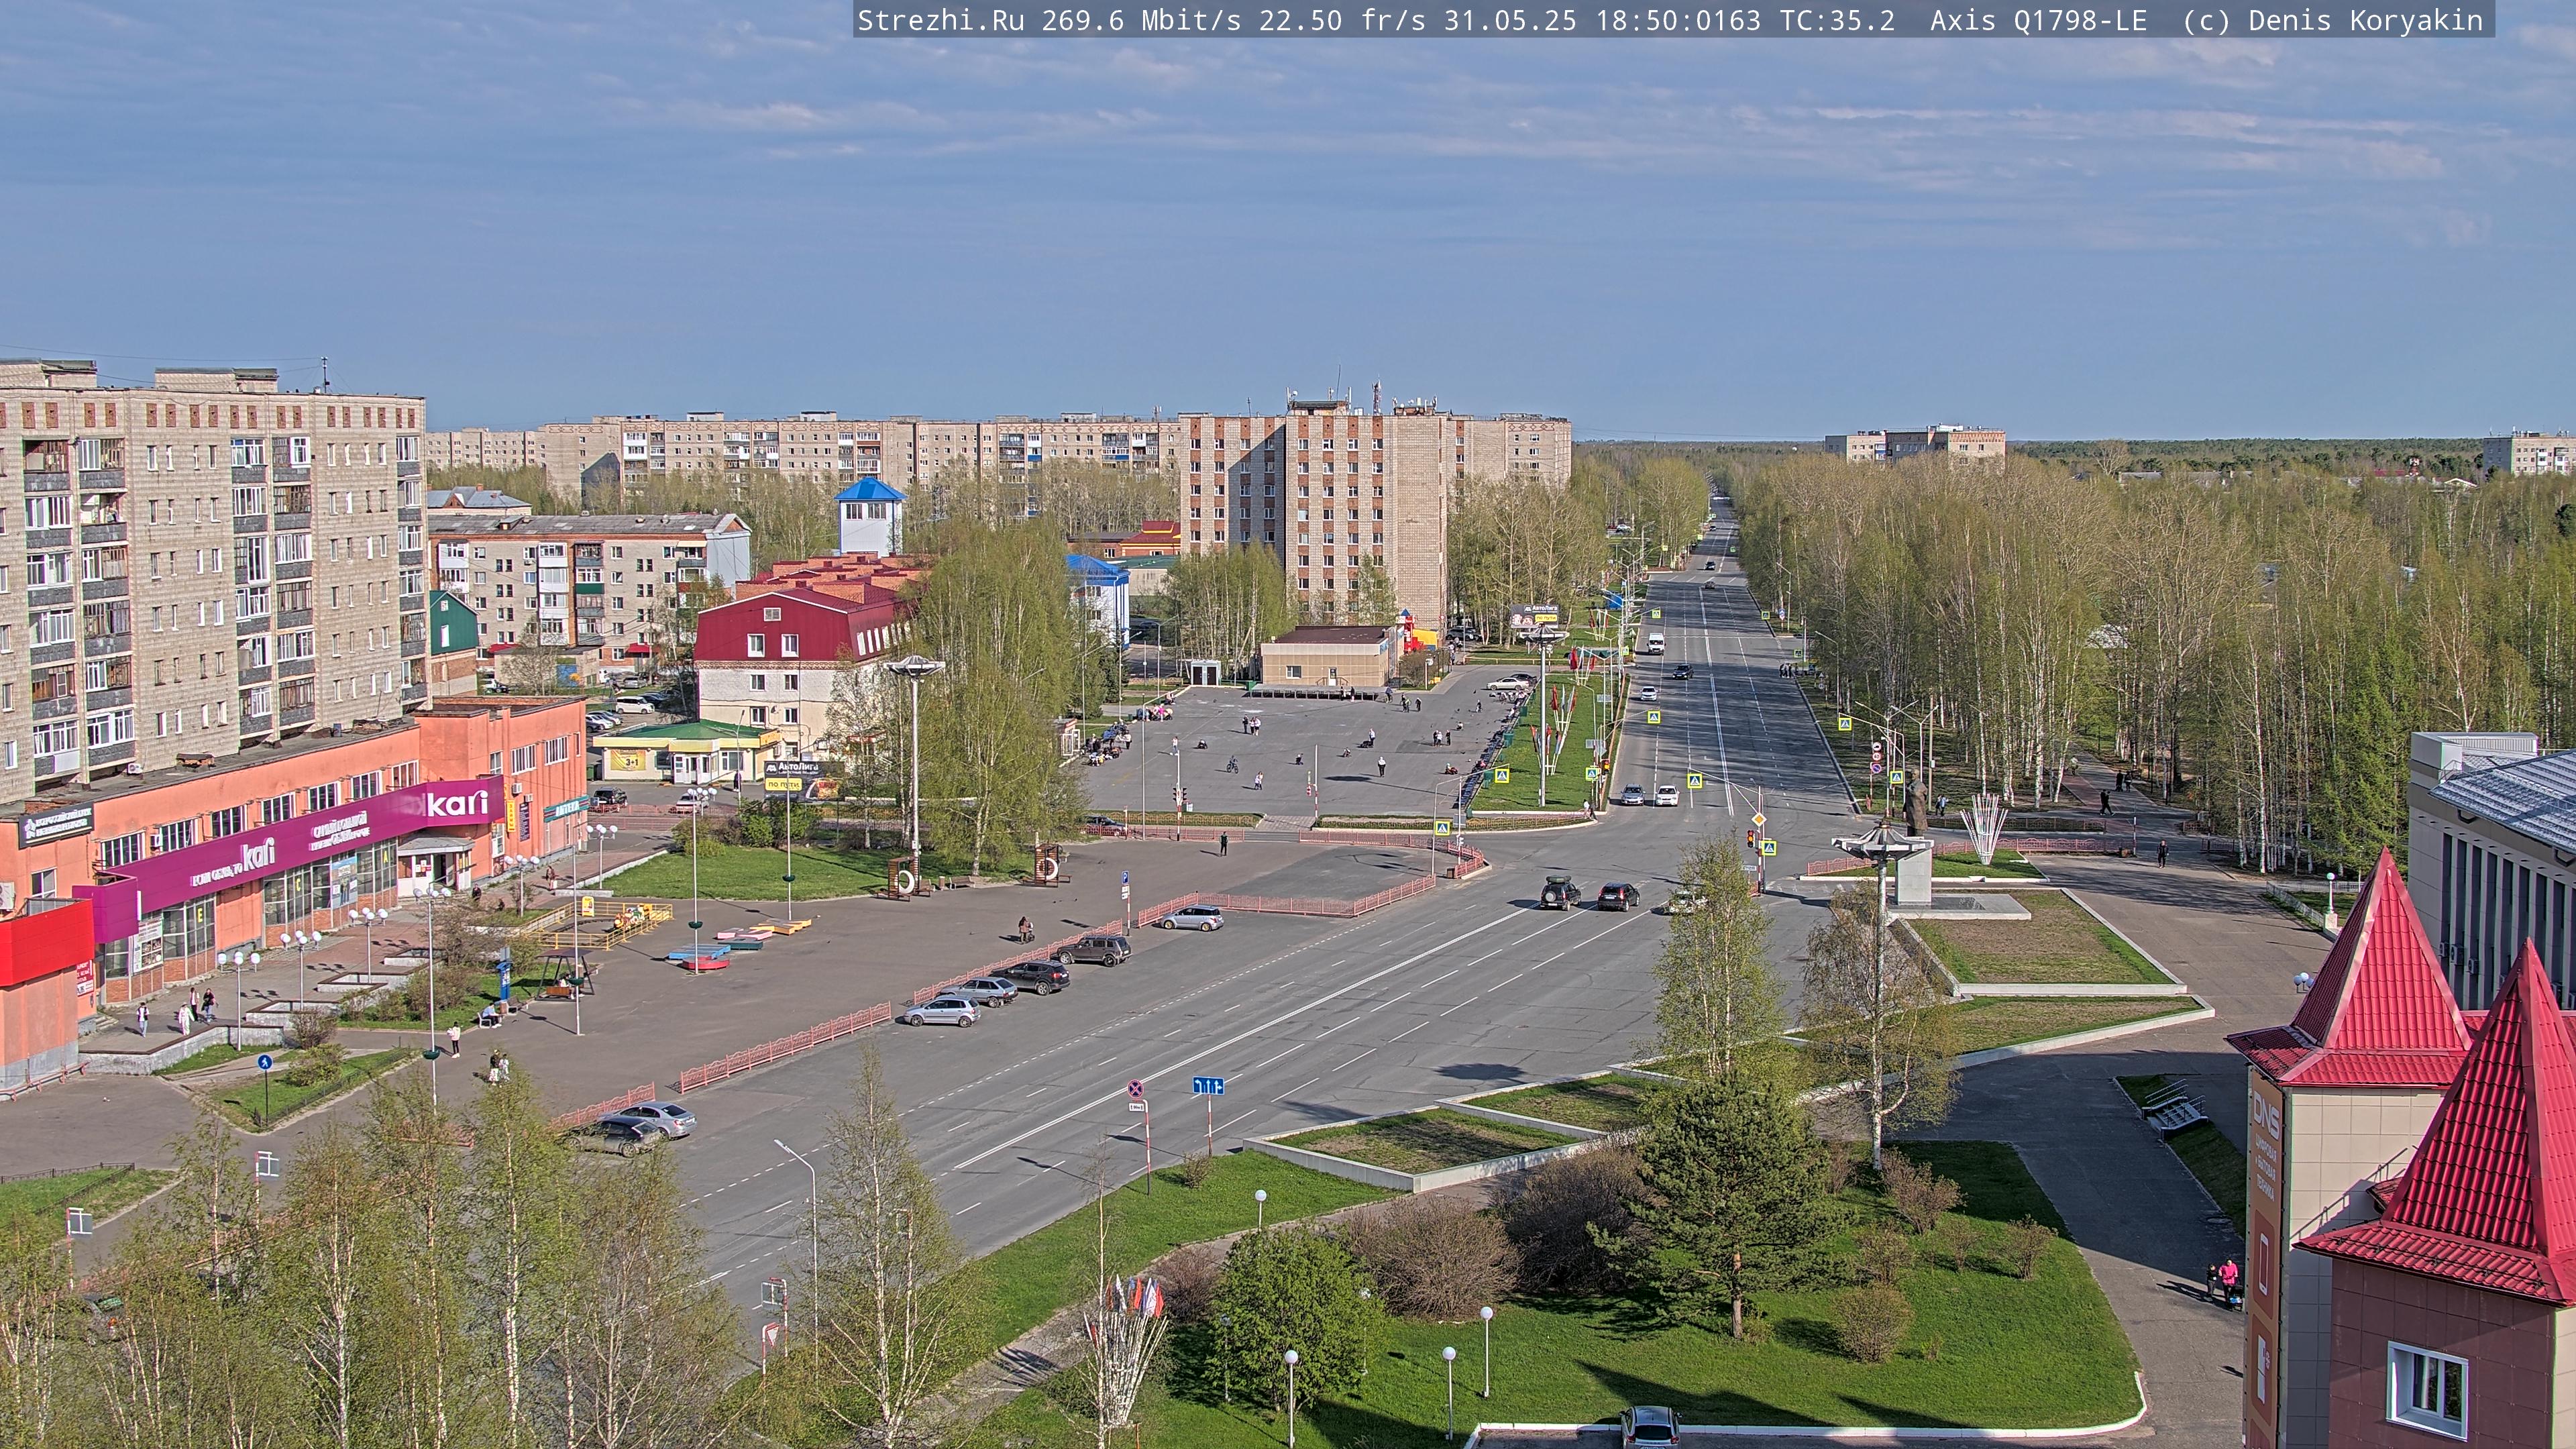Click the "18:50:0163" timestamp

[1678, 21]
